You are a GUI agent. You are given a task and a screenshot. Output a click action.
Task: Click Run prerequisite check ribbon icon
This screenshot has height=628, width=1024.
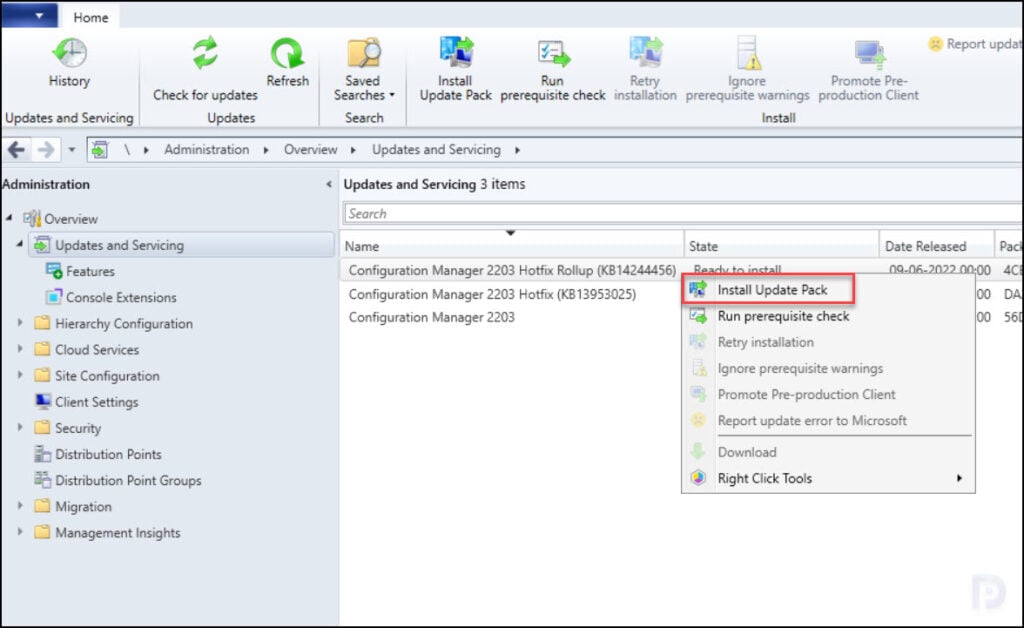pos(552,70)
